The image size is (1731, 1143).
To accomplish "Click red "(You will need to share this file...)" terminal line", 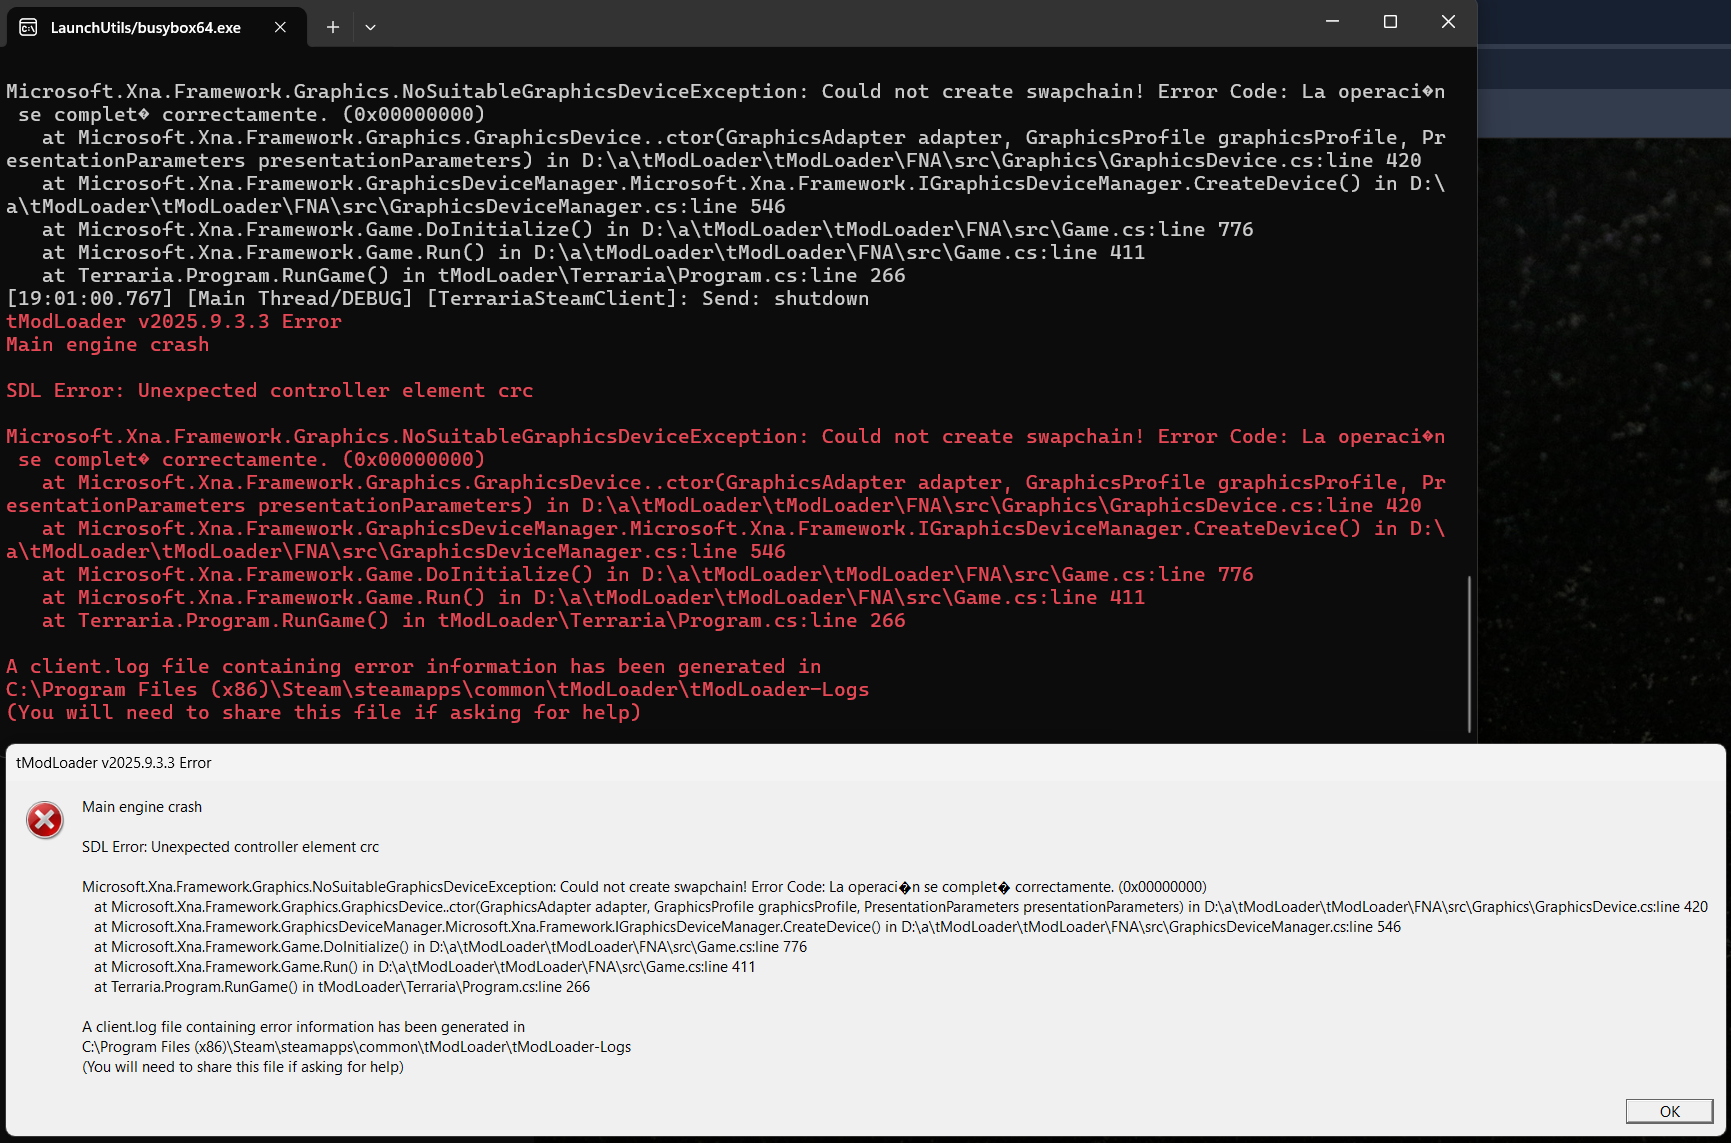I will [x=324, y=712].
